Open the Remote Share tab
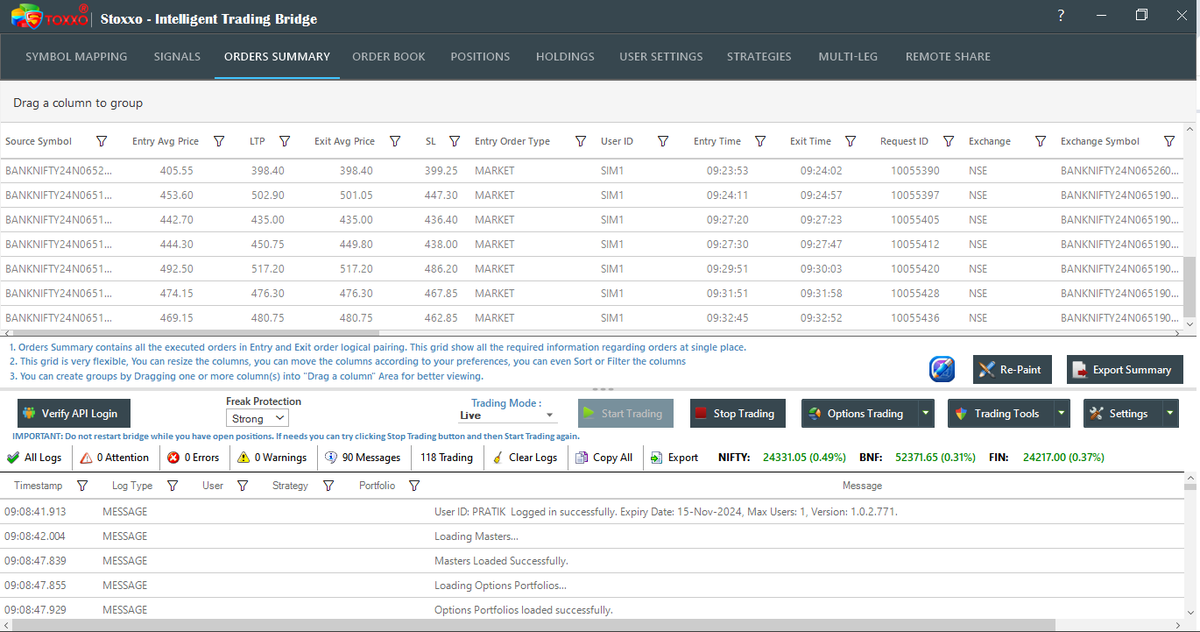1200x632 pixels. click(948, 56)
